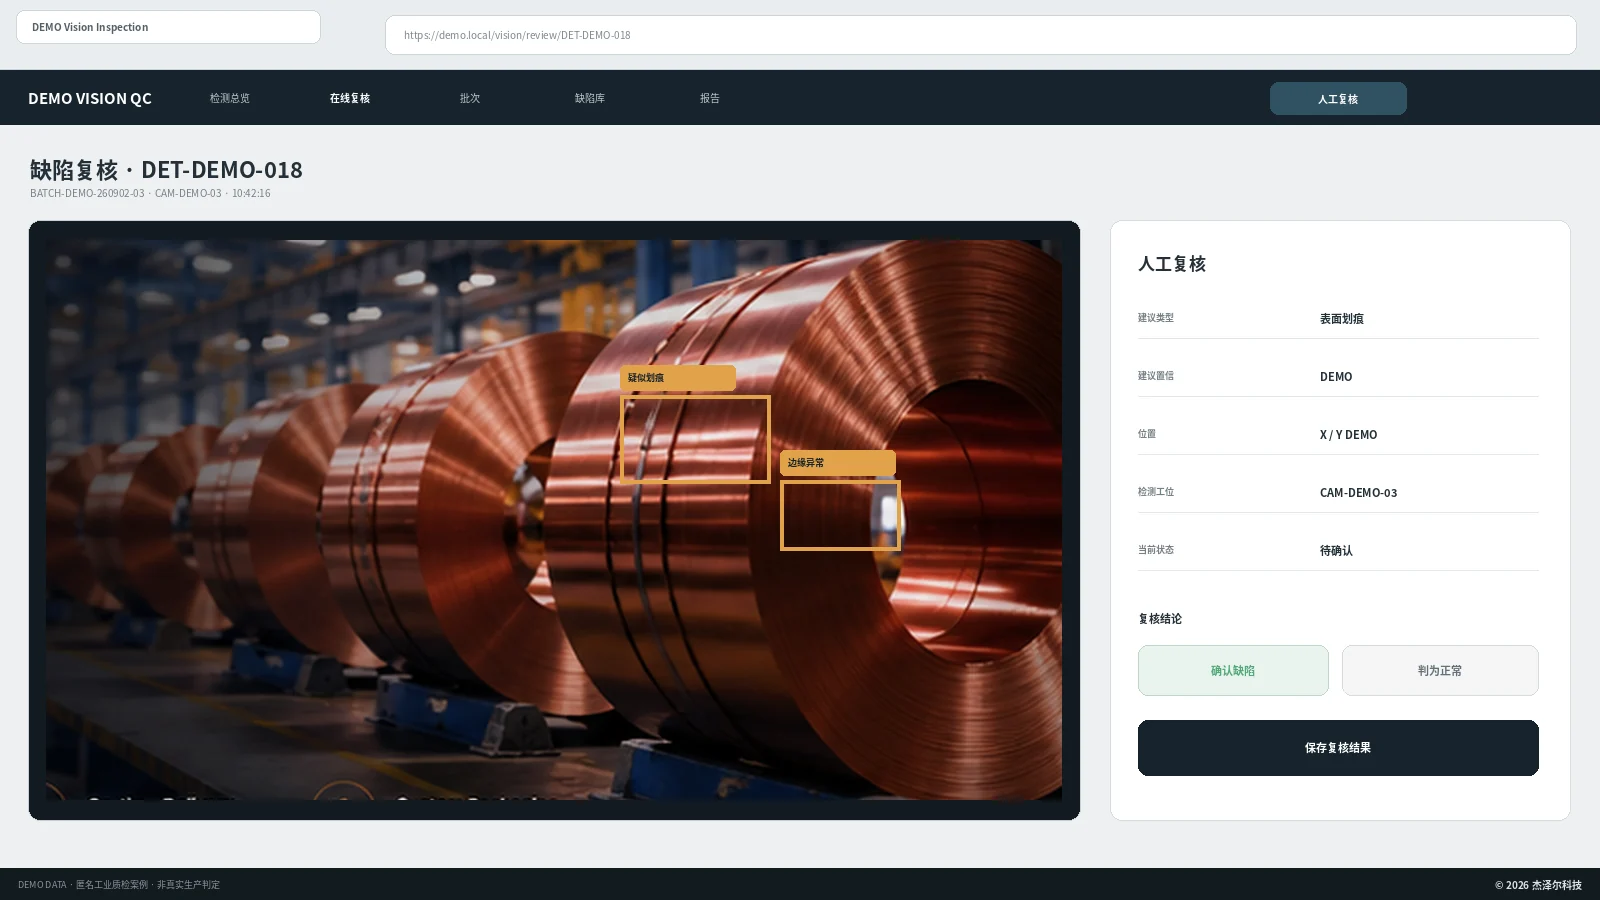Open the 检测总览 navigation tab
Image resolution: width=1600 pixels, height=900 pixels.
coord(229,98)
